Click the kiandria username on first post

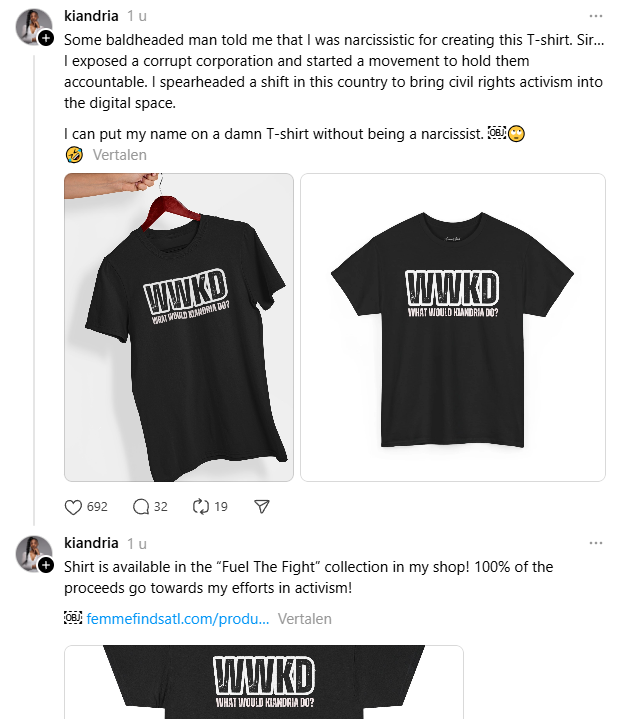pyautogui.click(x=91, y=16)
